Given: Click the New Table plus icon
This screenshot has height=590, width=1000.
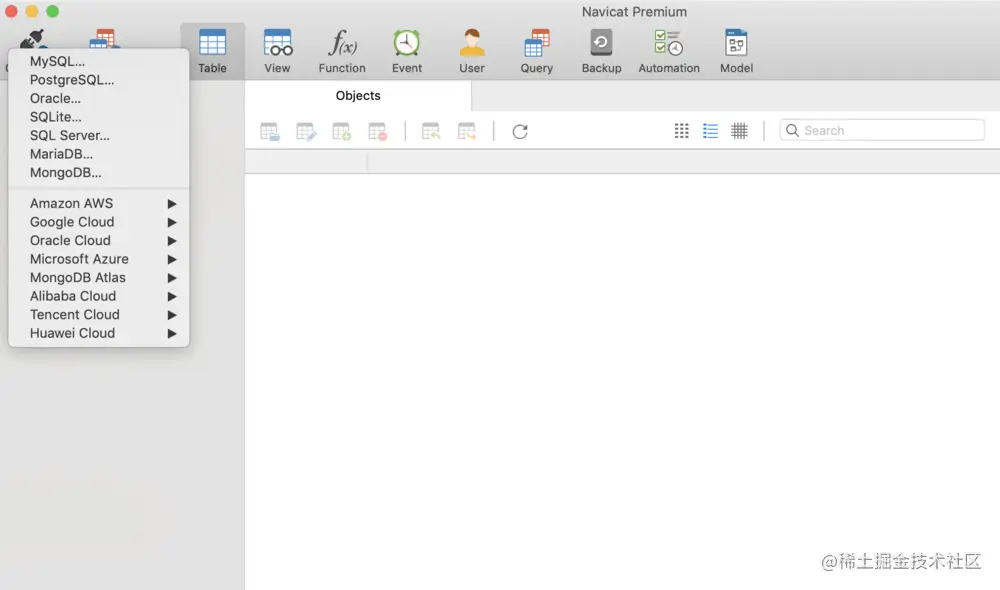Looking at the screenshot, I should 342,131.
